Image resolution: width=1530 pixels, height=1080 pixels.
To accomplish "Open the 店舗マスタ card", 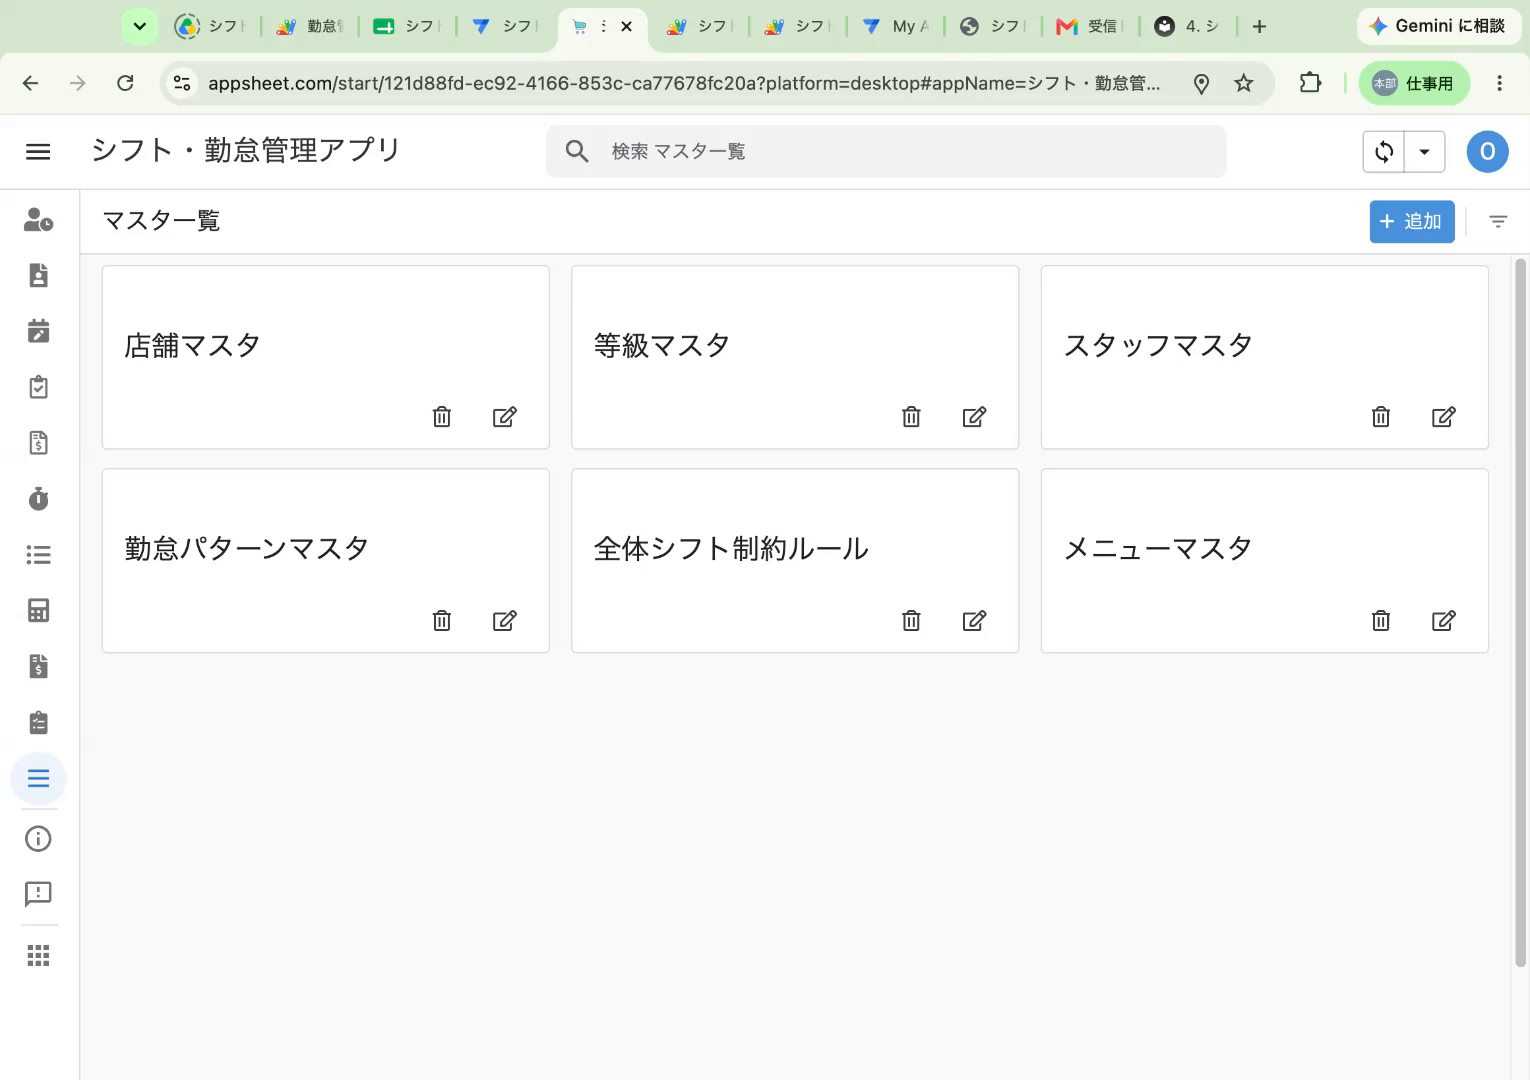I will [326, 357].
